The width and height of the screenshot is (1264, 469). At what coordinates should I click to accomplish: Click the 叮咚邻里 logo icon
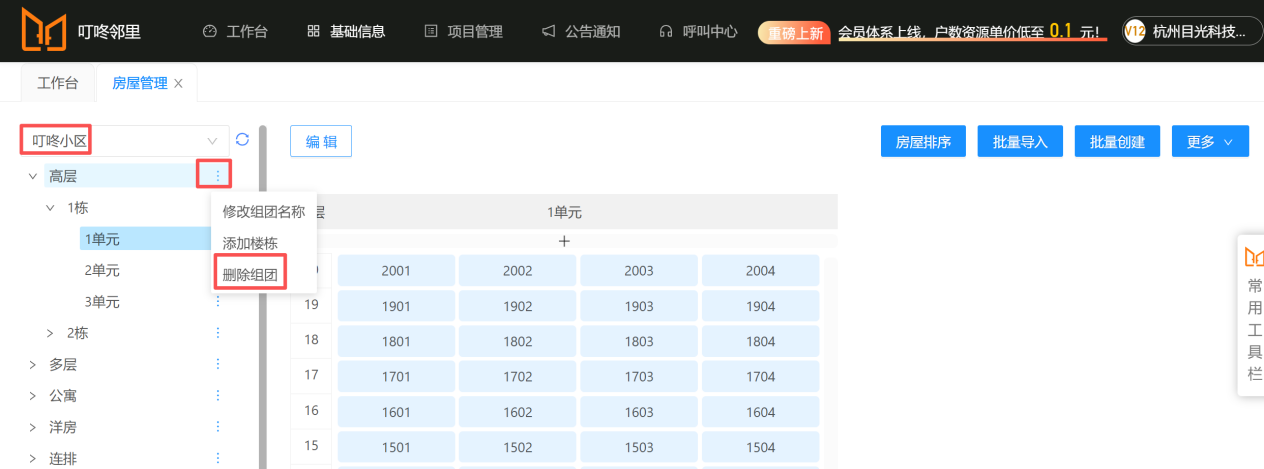point(44,31)
